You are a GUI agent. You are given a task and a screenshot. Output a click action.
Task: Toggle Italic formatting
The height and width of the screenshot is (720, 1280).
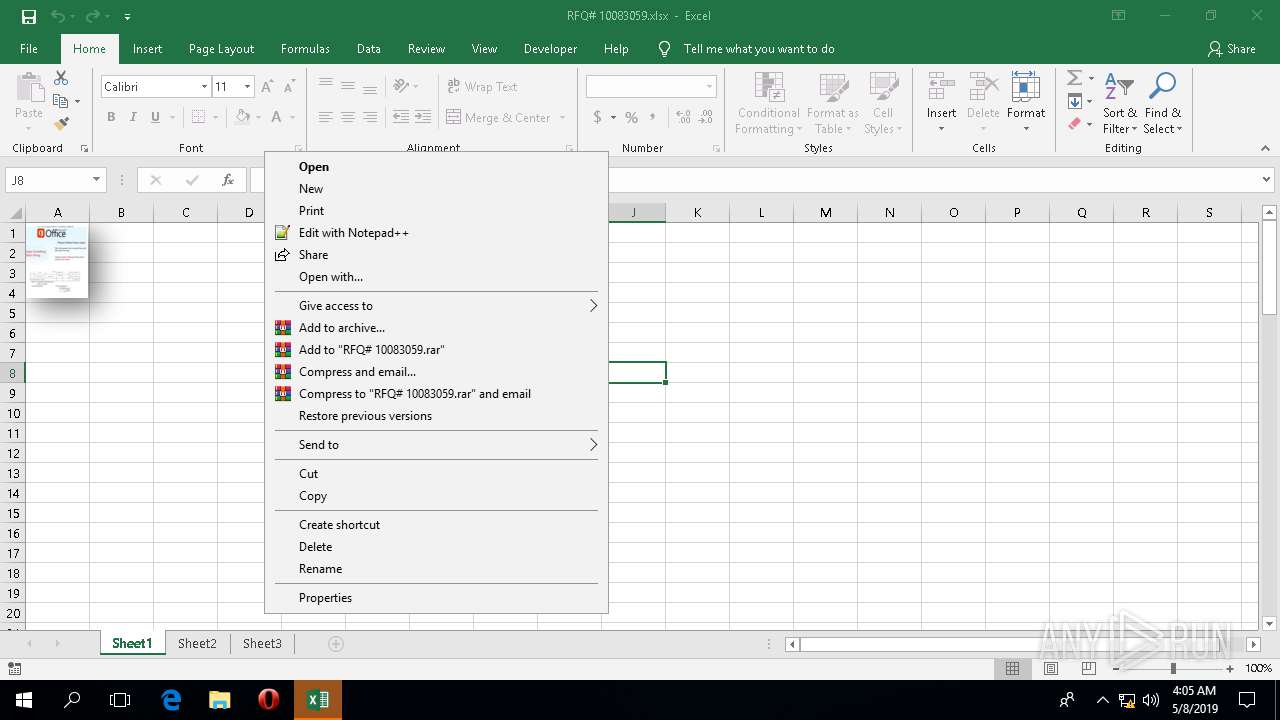(133, 117)
